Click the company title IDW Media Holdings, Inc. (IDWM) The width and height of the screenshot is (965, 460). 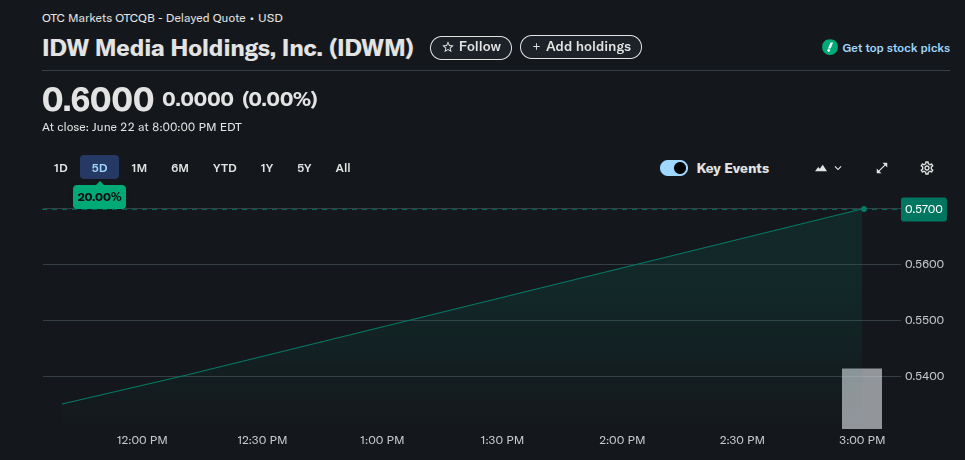[228, 48]
